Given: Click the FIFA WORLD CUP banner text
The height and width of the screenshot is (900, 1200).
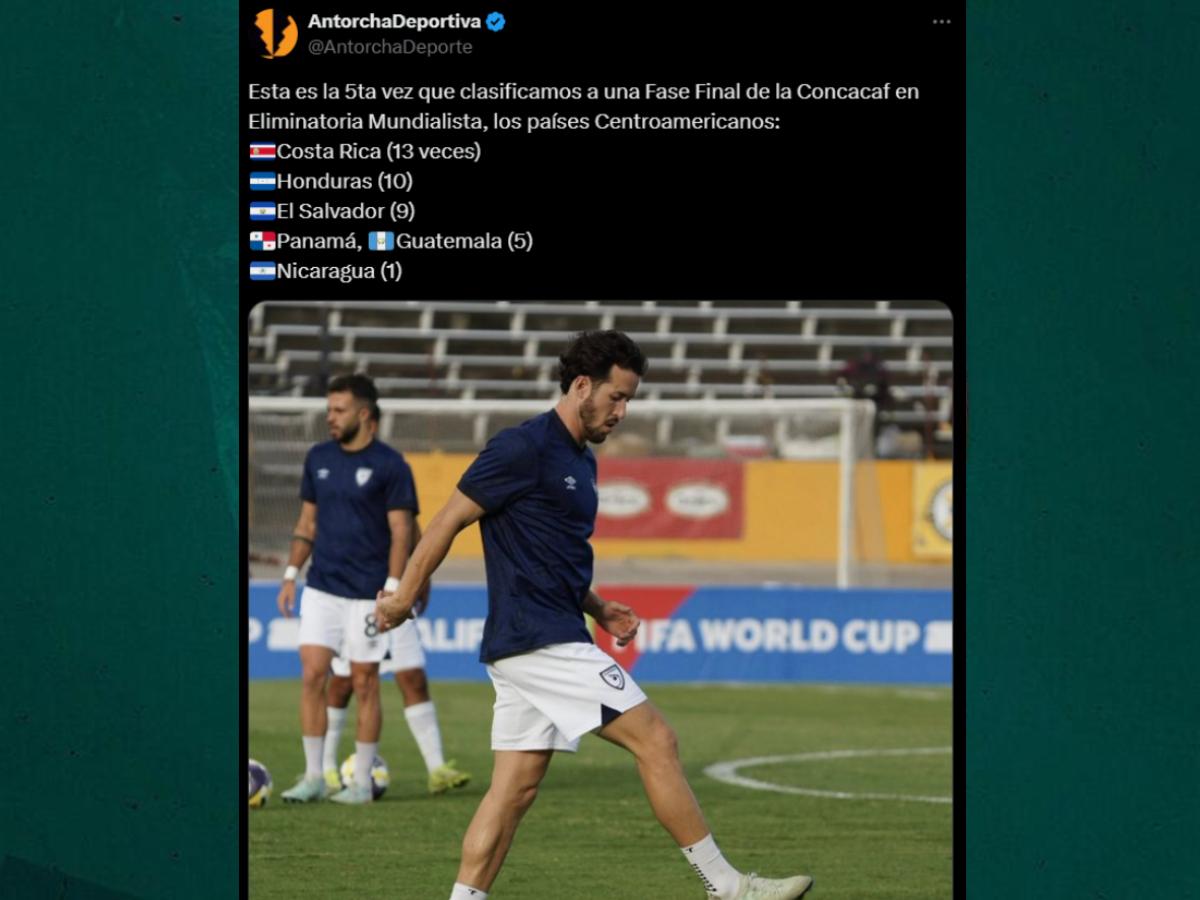Looking at the screenshot, I should pyautogui.click(x=783, y=636).
